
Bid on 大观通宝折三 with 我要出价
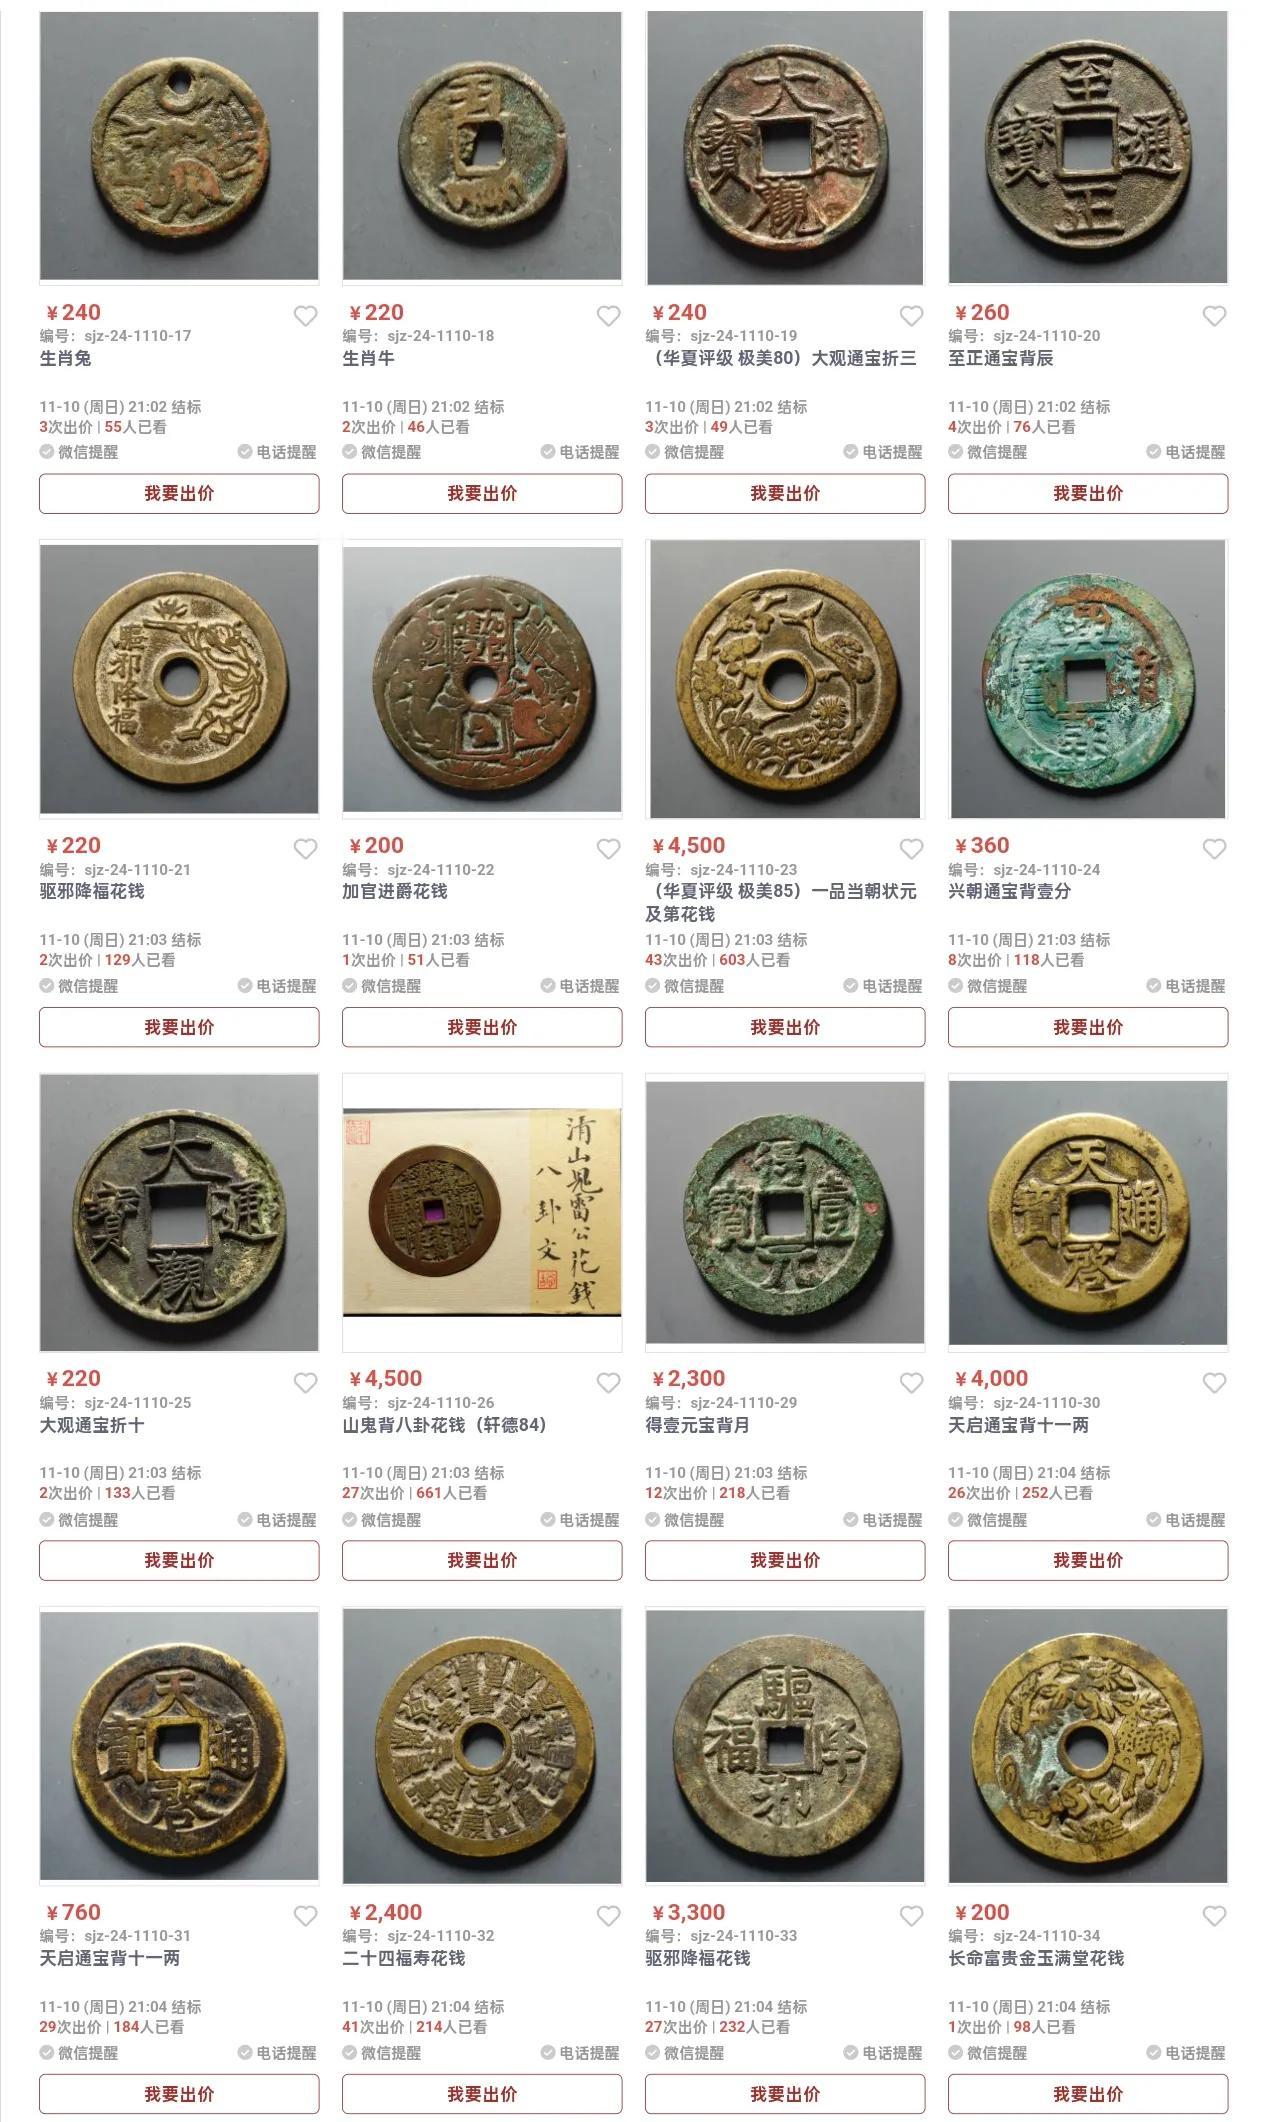[785, 494]
